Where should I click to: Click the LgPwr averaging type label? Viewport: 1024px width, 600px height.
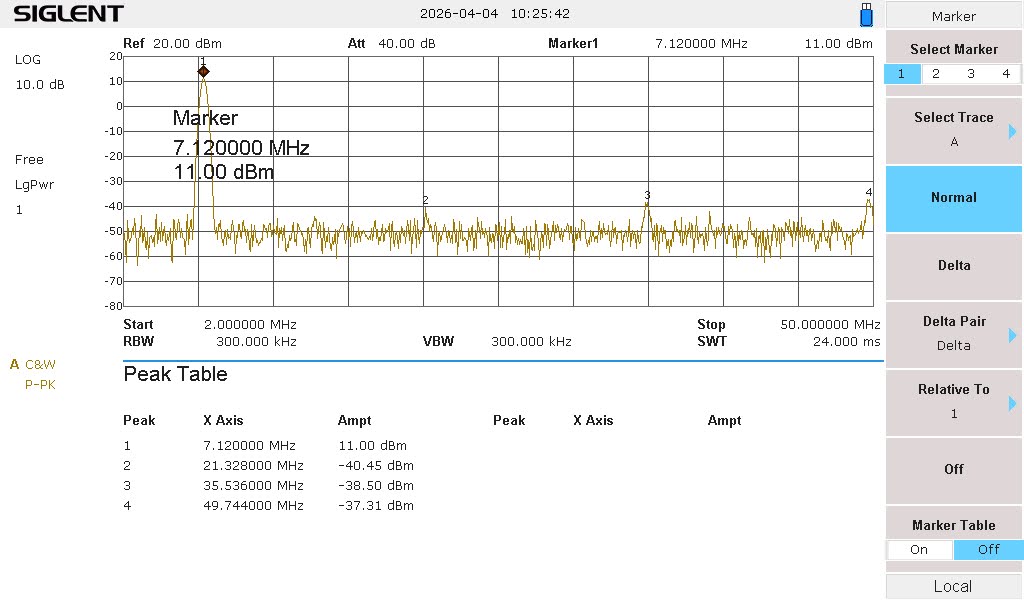click(x=35, y=185)
